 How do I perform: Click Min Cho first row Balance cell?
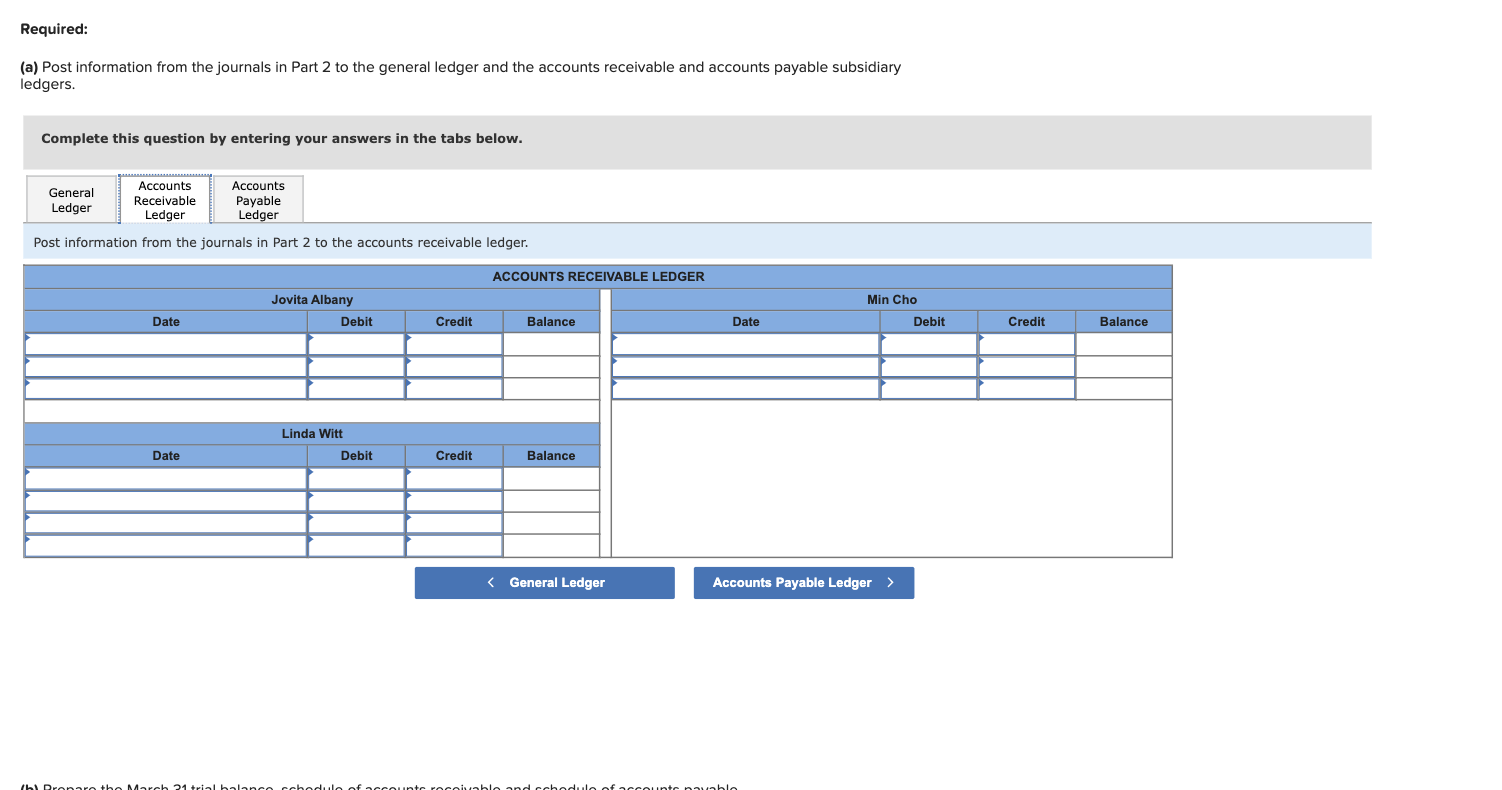1124,344
